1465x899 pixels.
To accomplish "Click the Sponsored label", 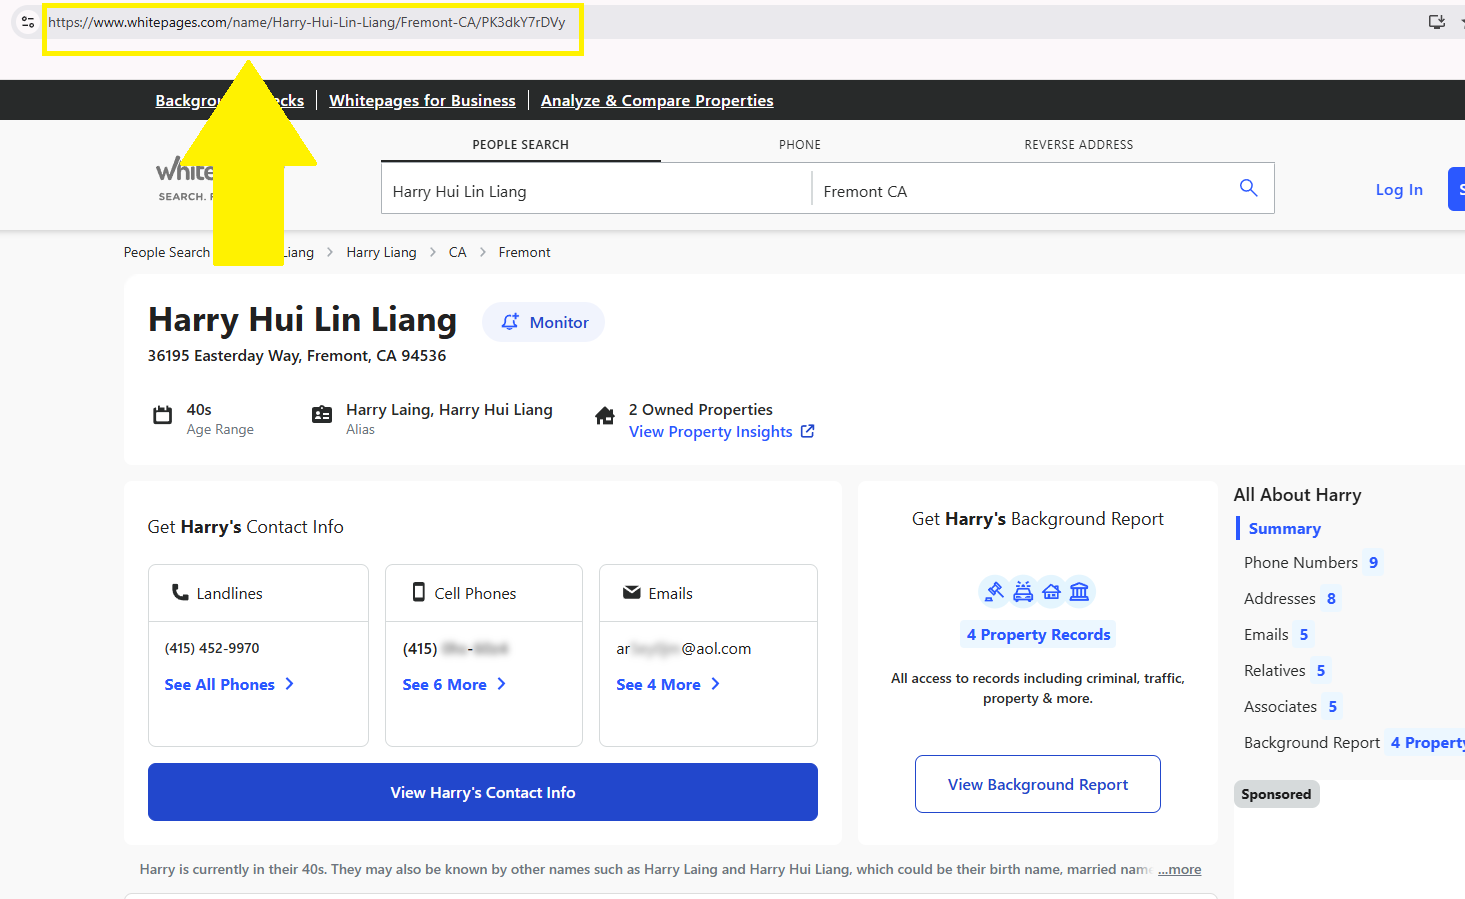I will click(x=1276, y=794).
